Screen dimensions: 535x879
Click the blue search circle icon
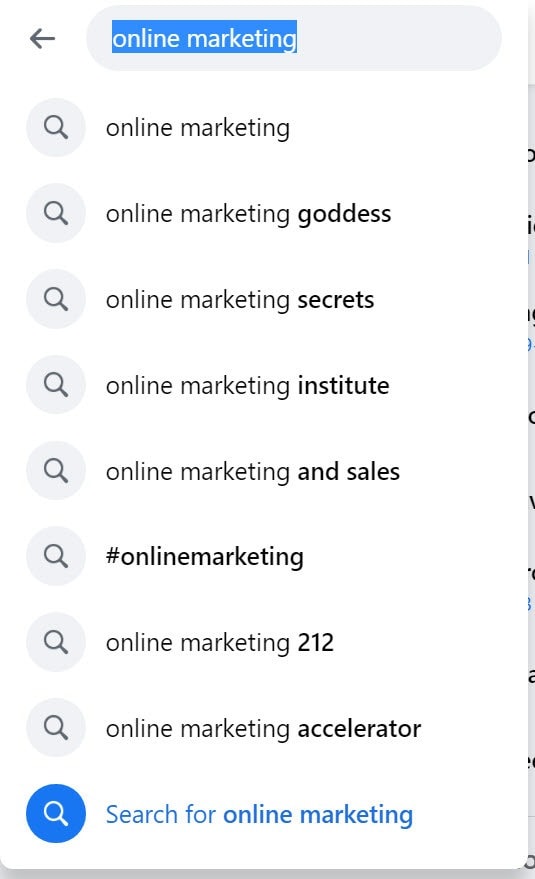click(56, 813)
